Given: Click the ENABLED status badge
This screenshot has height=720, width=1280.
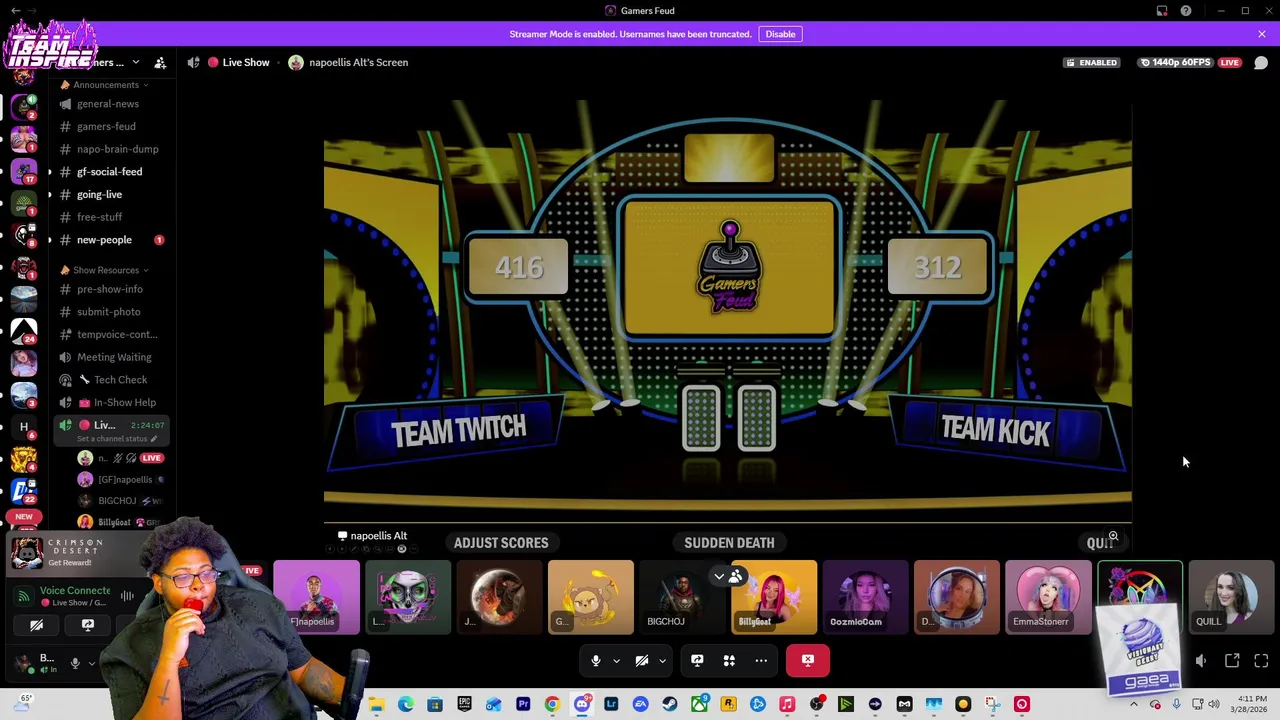Looking at the screenshot, I should coord(1091,62).
